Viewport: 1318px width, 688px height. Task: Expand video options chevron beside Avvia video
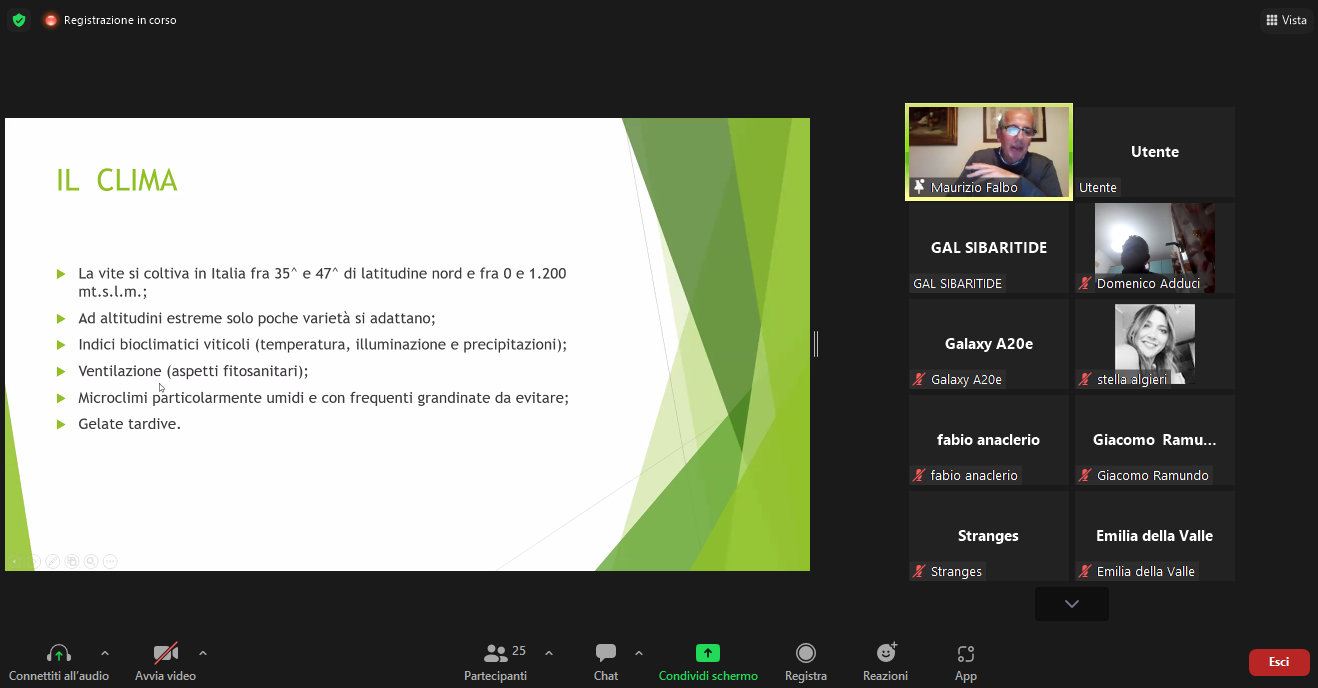click(x=203, y=653)
